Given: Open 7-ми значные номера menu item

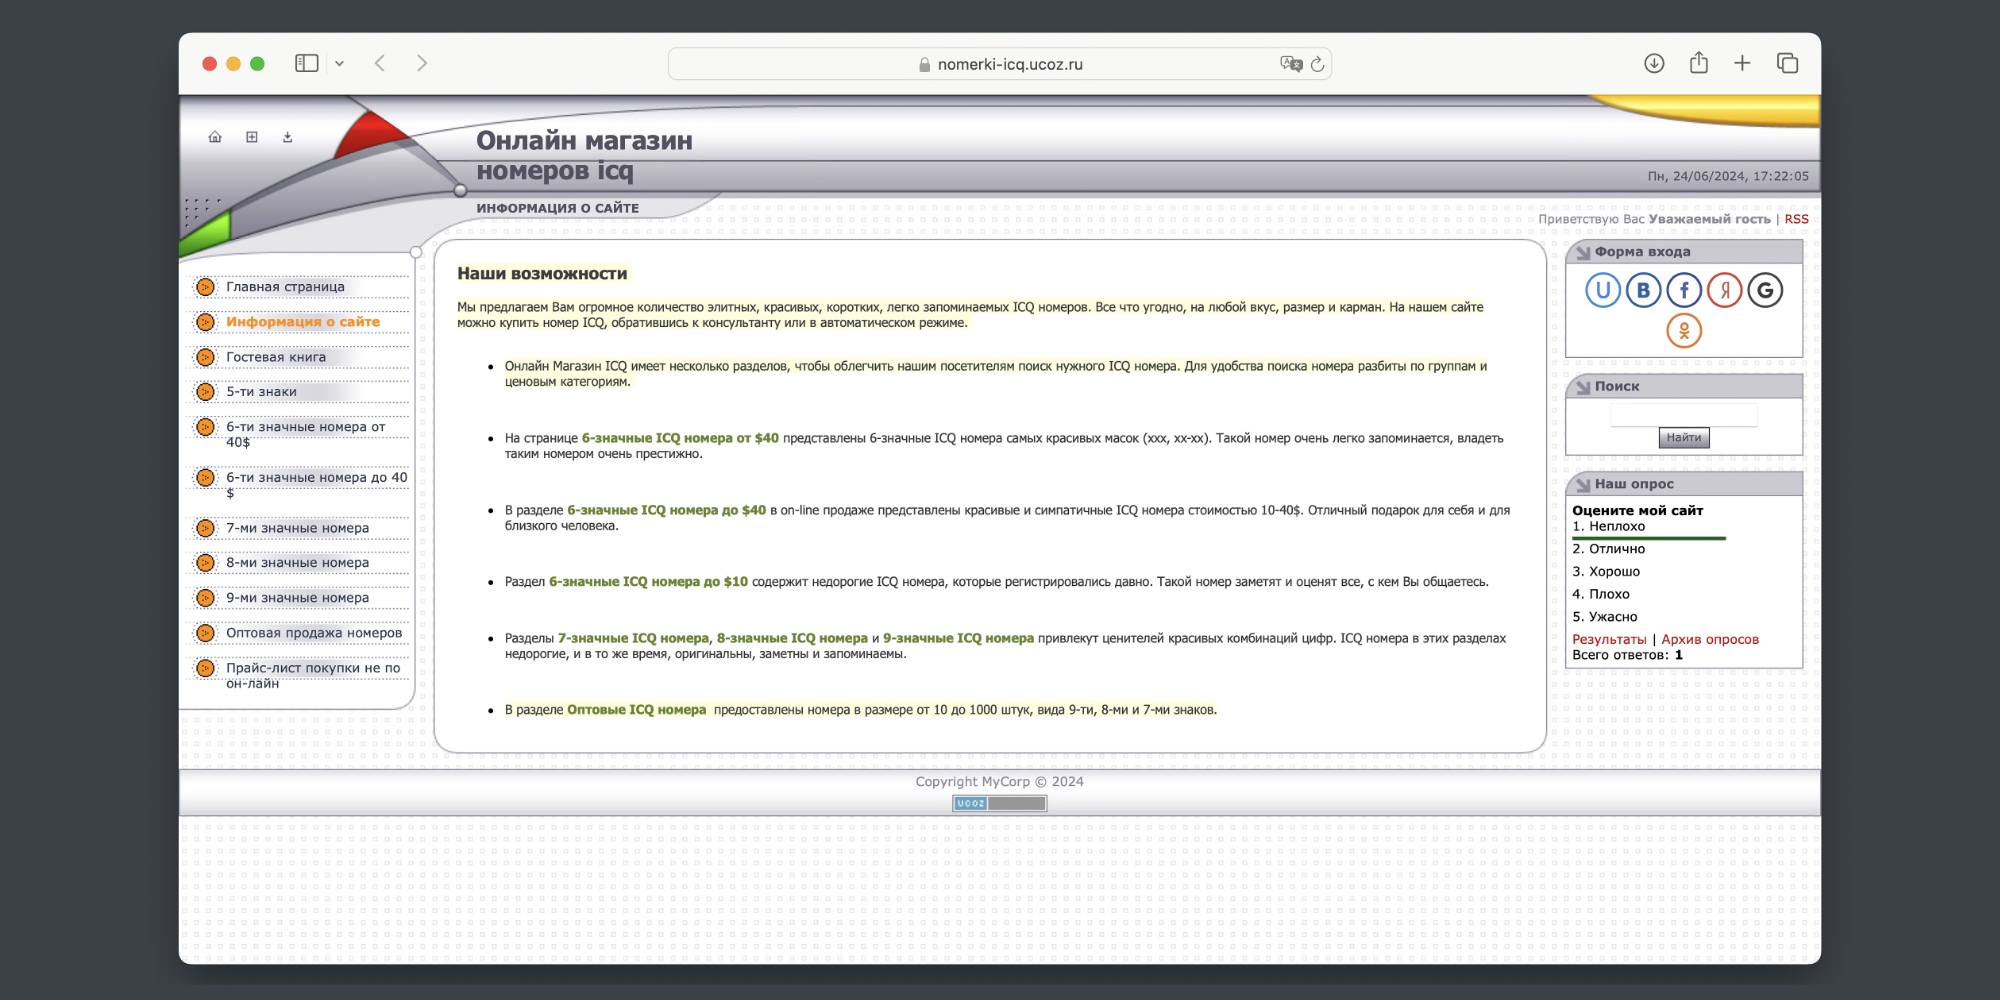Looking at the screenshot, I should (x=297, y=528).
